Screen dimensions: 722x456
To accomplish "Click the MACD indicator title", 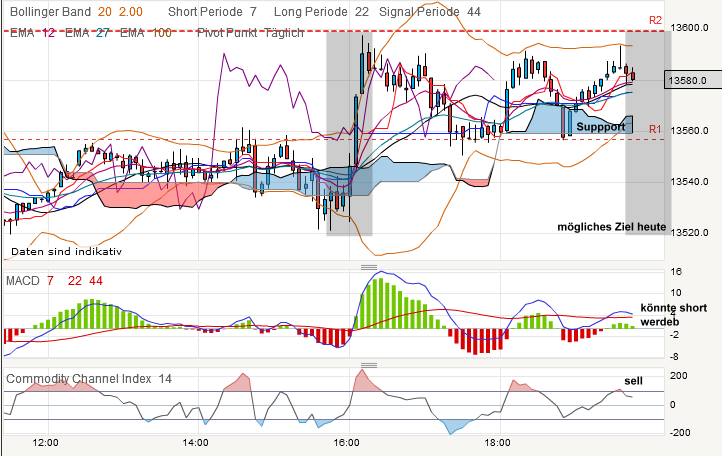I will tap(23, 281).
